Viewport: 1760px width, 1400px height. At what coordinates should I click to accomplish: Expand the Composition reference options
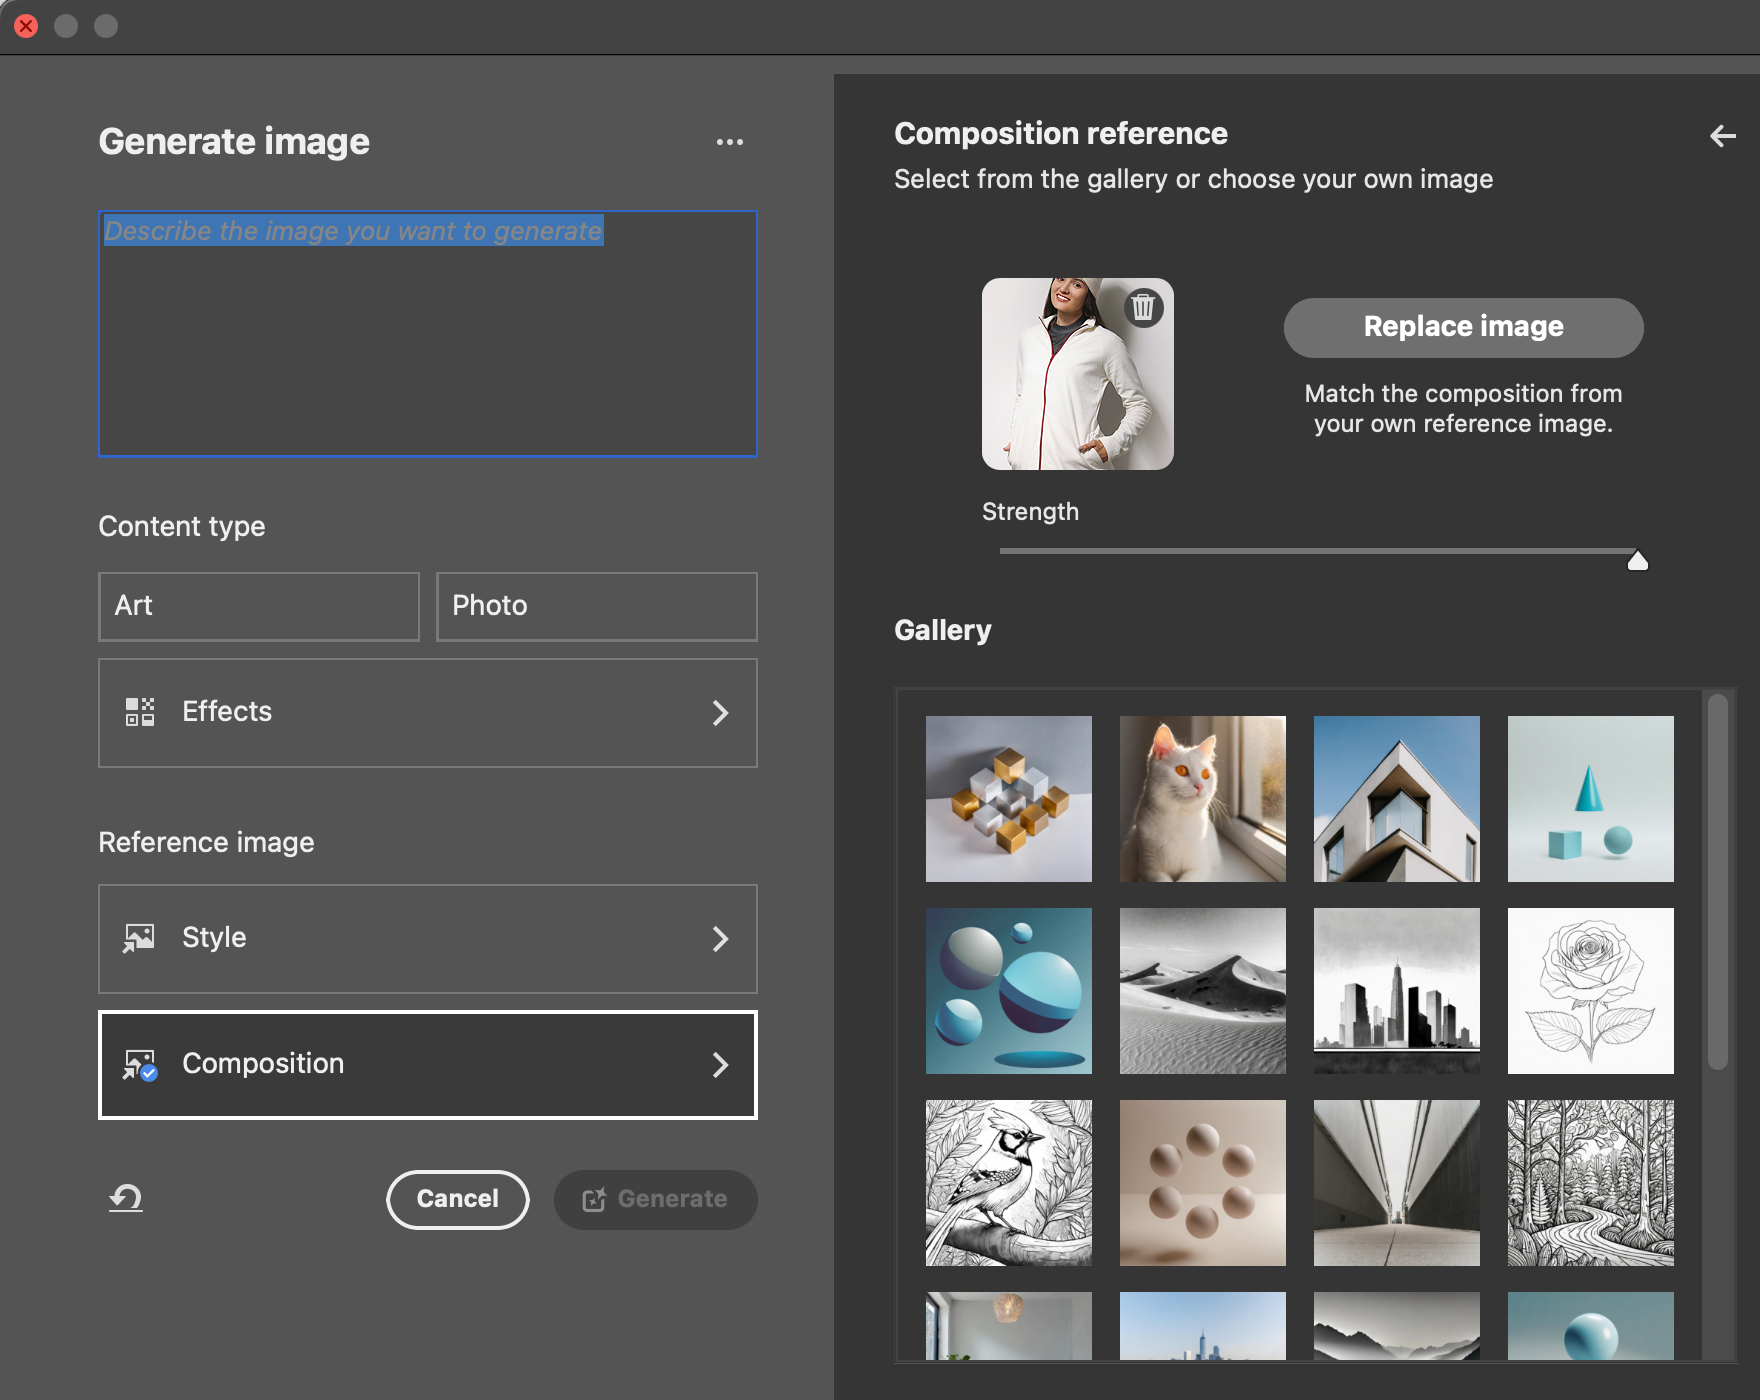(721, 1065)
